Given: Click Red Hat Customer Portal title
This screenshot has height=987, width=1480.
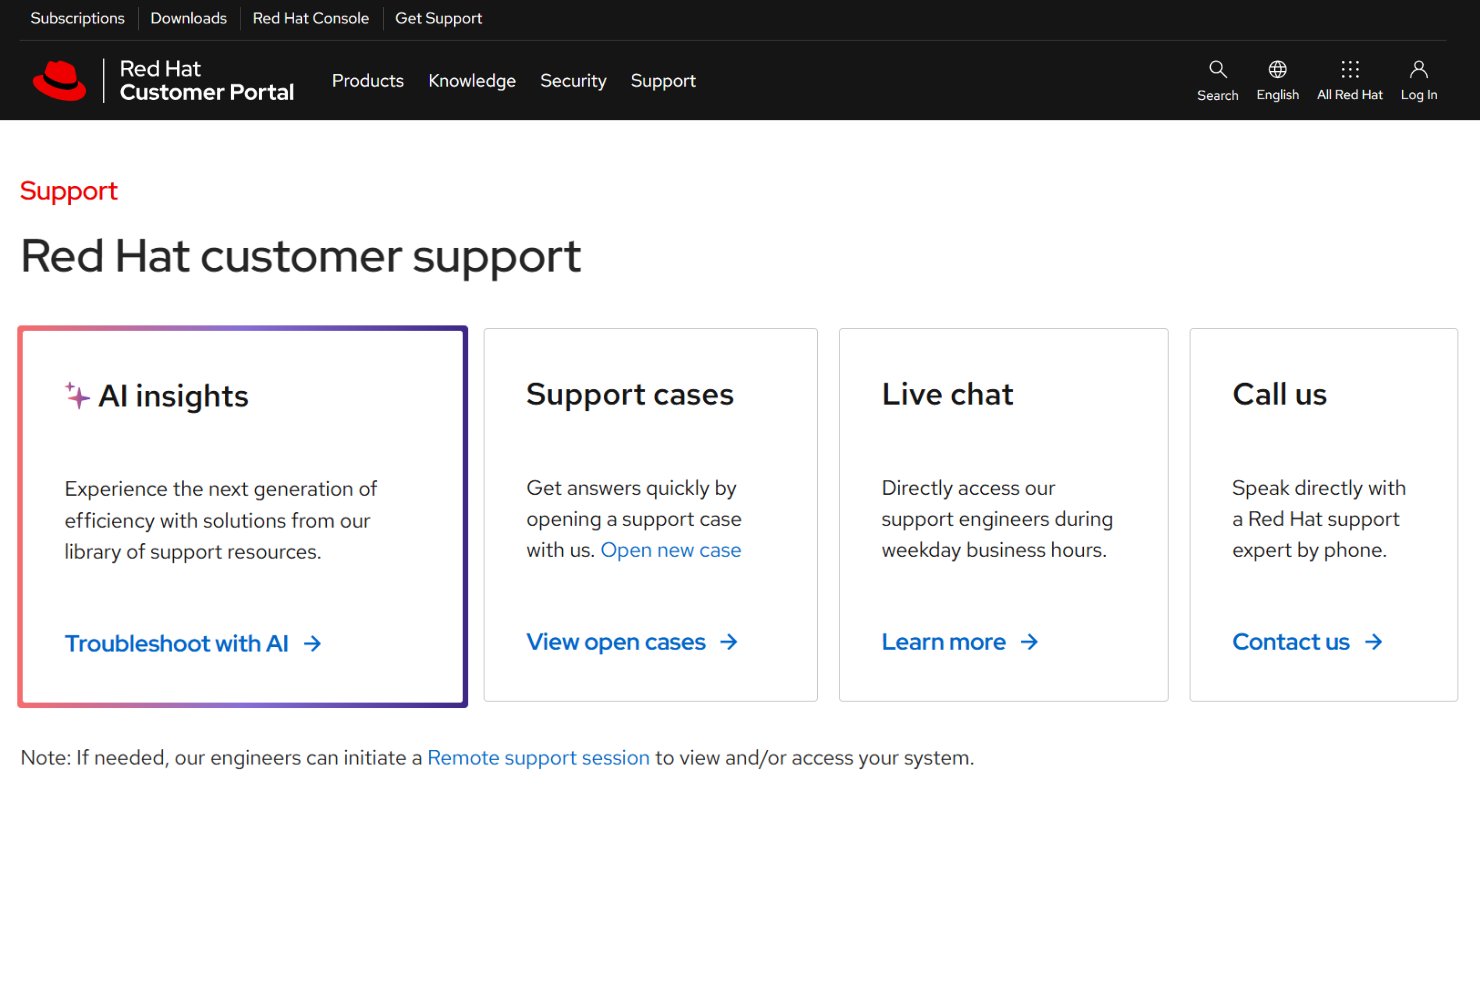Looking at the screenshot, I should 207,80.
